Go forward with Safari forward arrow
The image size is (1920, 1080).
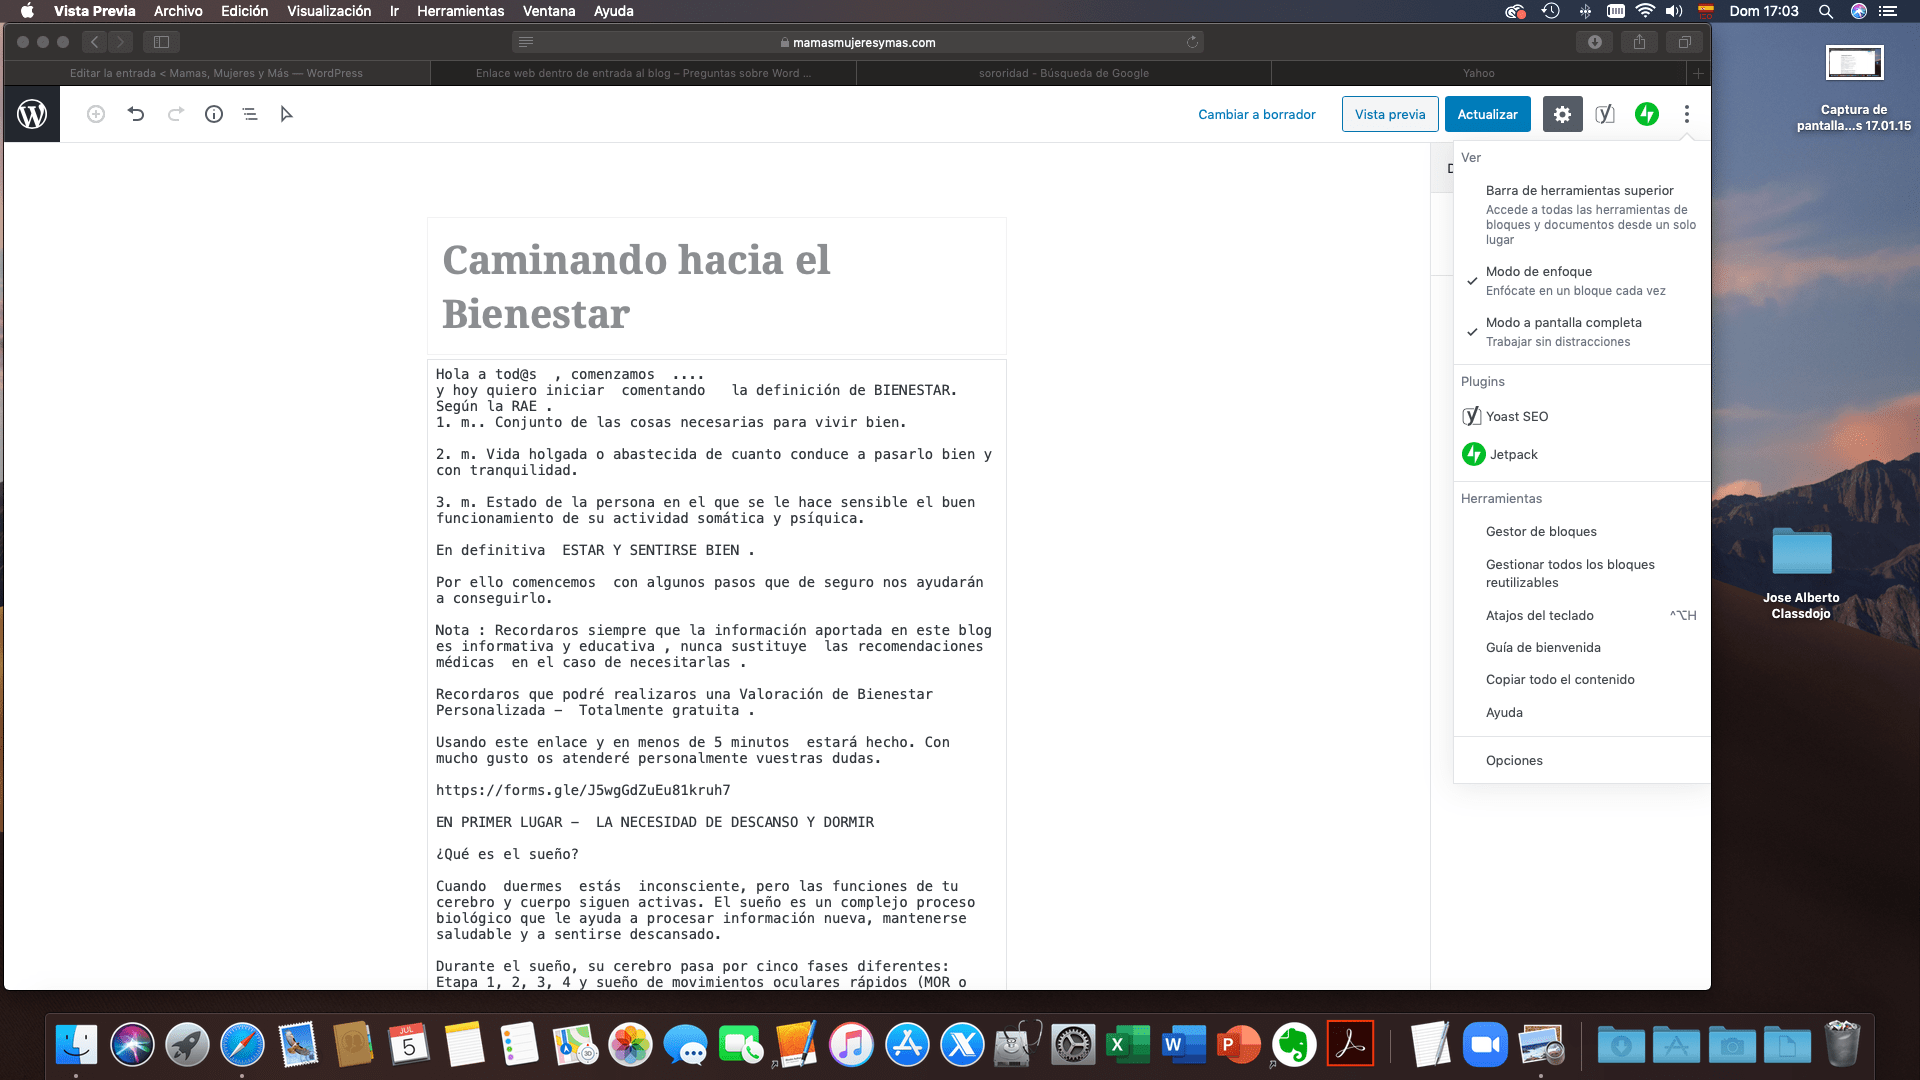pos(120,42)
